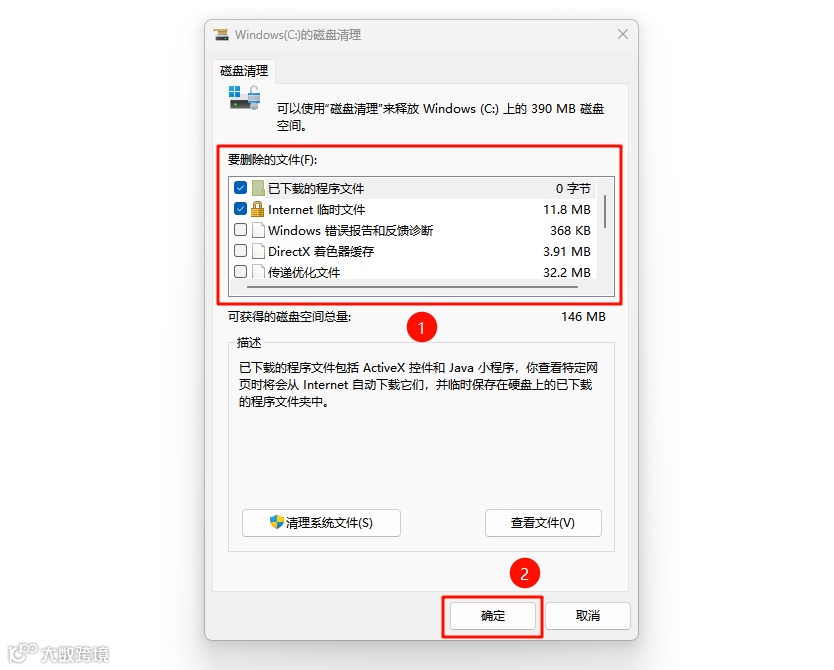The width and height of the screenshot is (834, 670).
Task: Click the Disk Cleanup title bar icon
Action: pyautogui.click(x=221, y=35)
